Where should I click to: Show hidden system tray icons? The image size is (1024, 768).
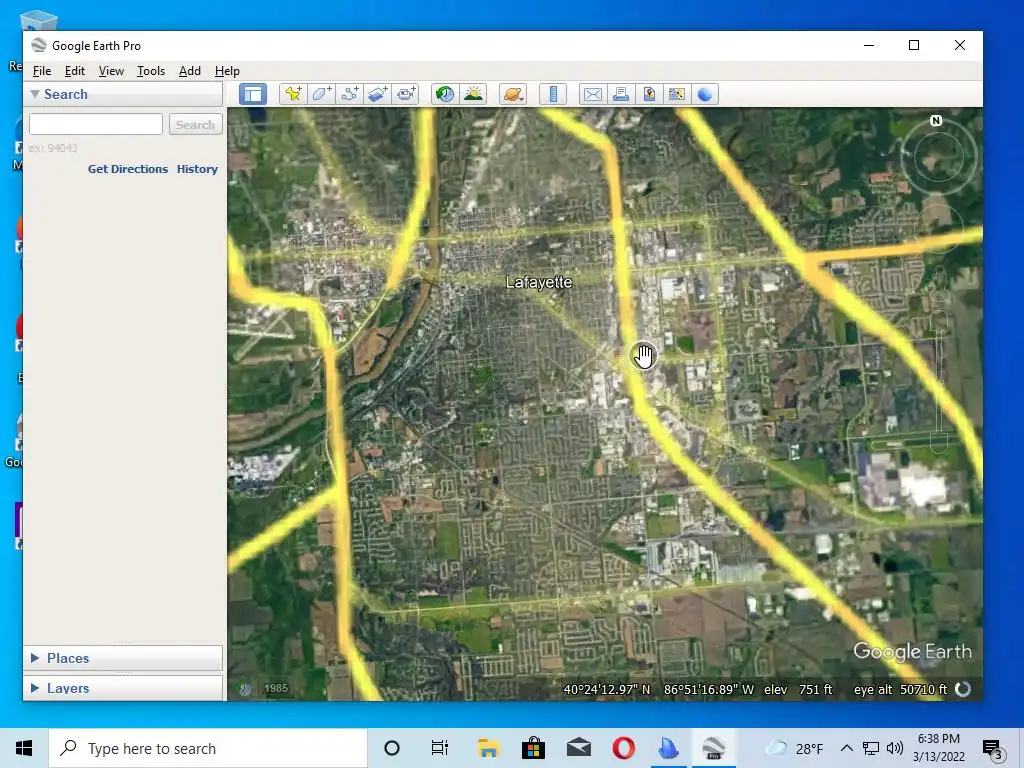(x=846, y=748)
